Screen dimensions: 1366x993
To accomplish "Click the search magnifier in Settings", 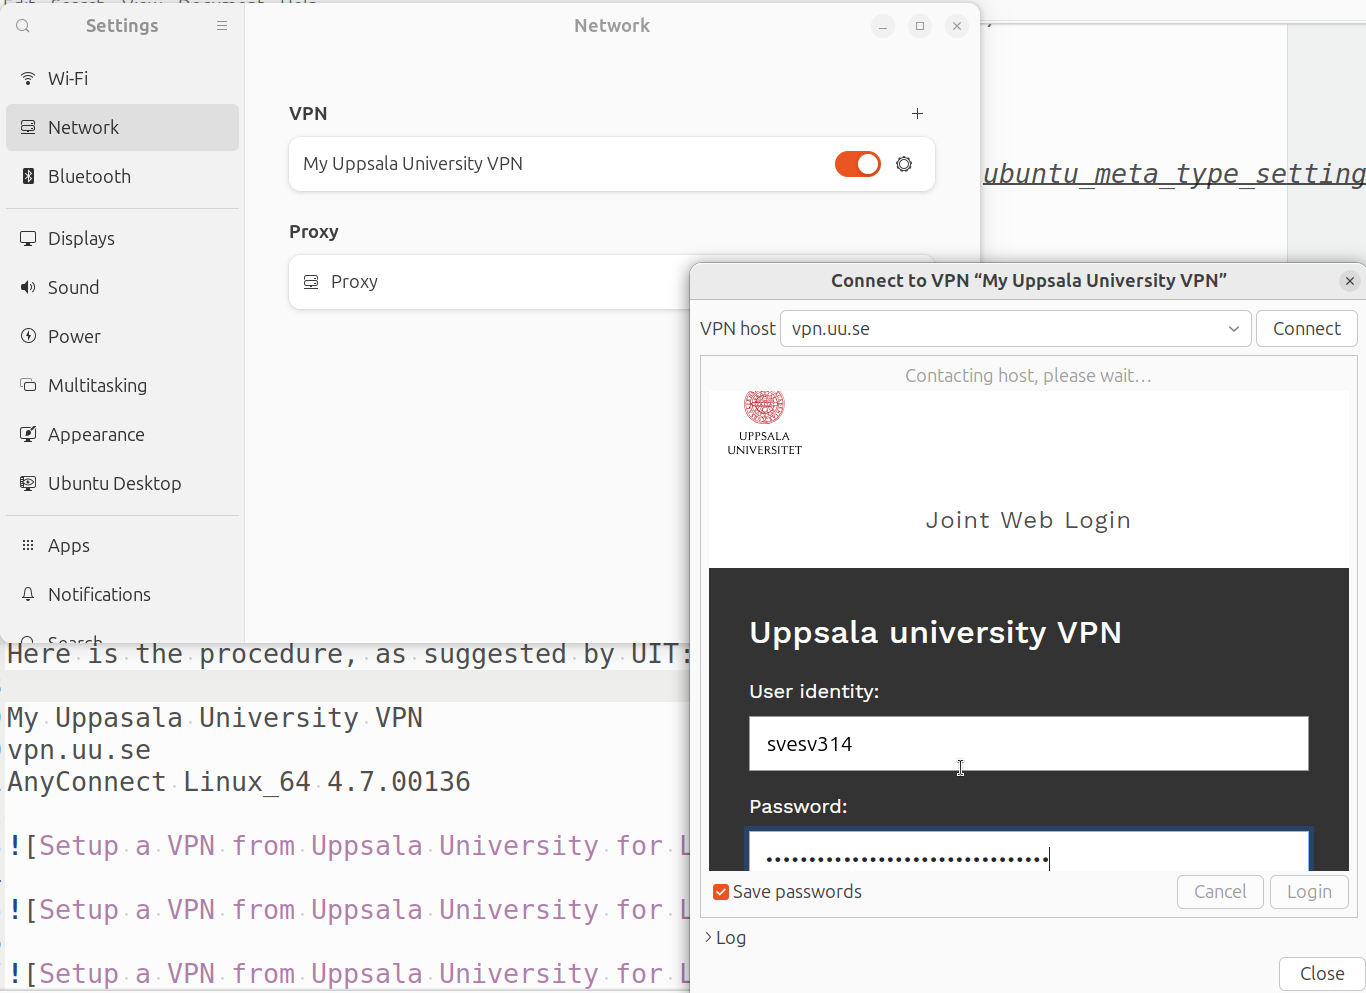I will (22, 26).
